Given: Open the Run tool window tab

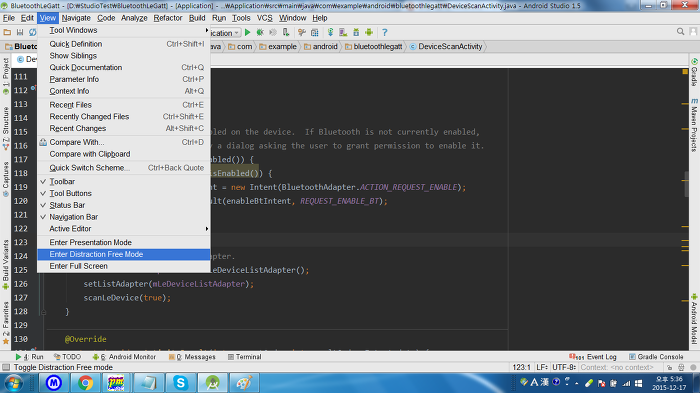Looking at the screenshot, I should (x=29, y=357).
